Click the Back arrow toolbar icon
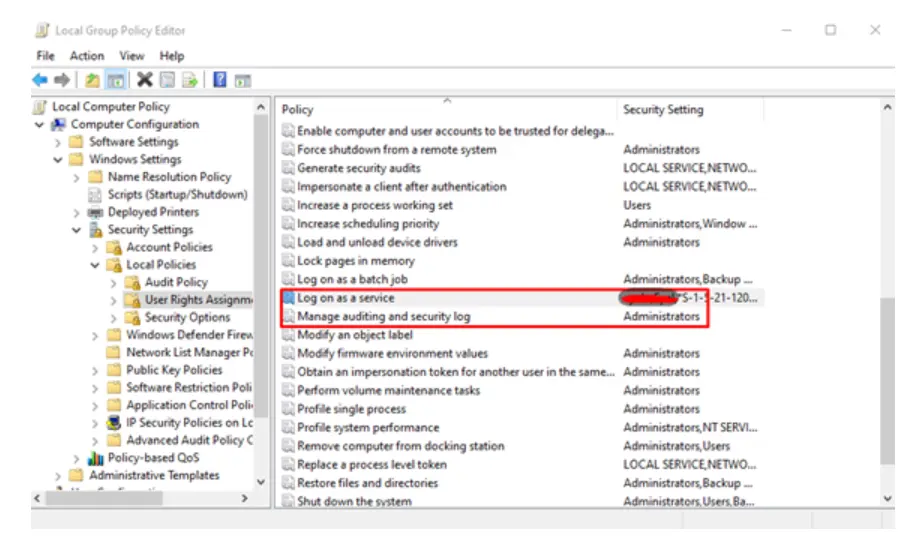 [40, 80]
